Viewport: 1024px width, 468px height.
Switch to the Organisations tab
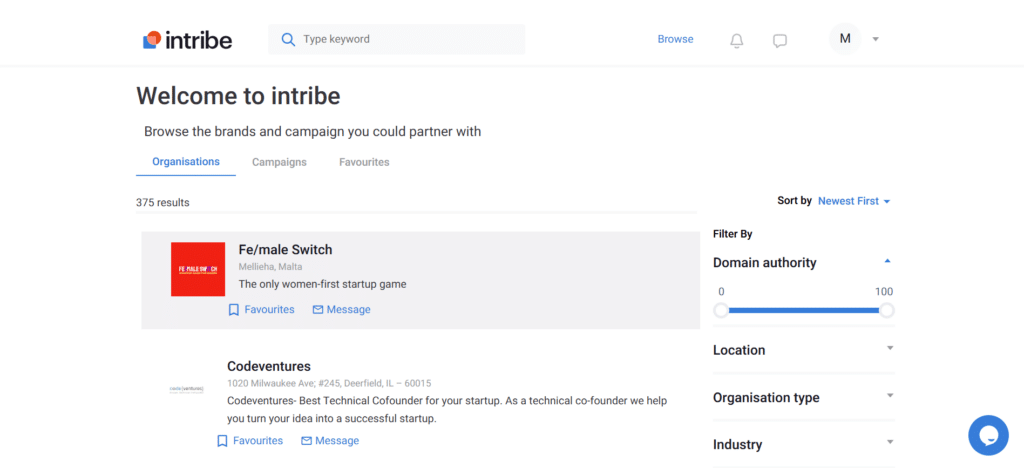186,162
